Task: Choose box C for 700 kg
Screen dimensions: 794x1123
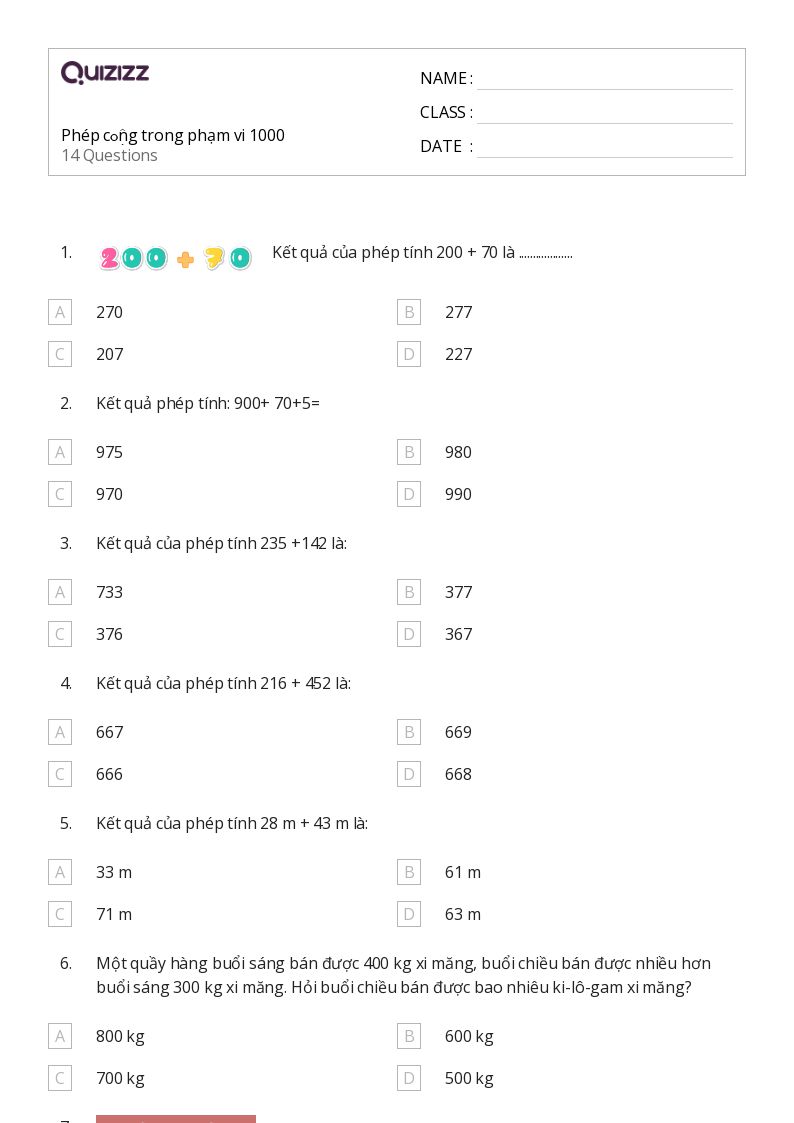Action: click(x=60, y=1078)
